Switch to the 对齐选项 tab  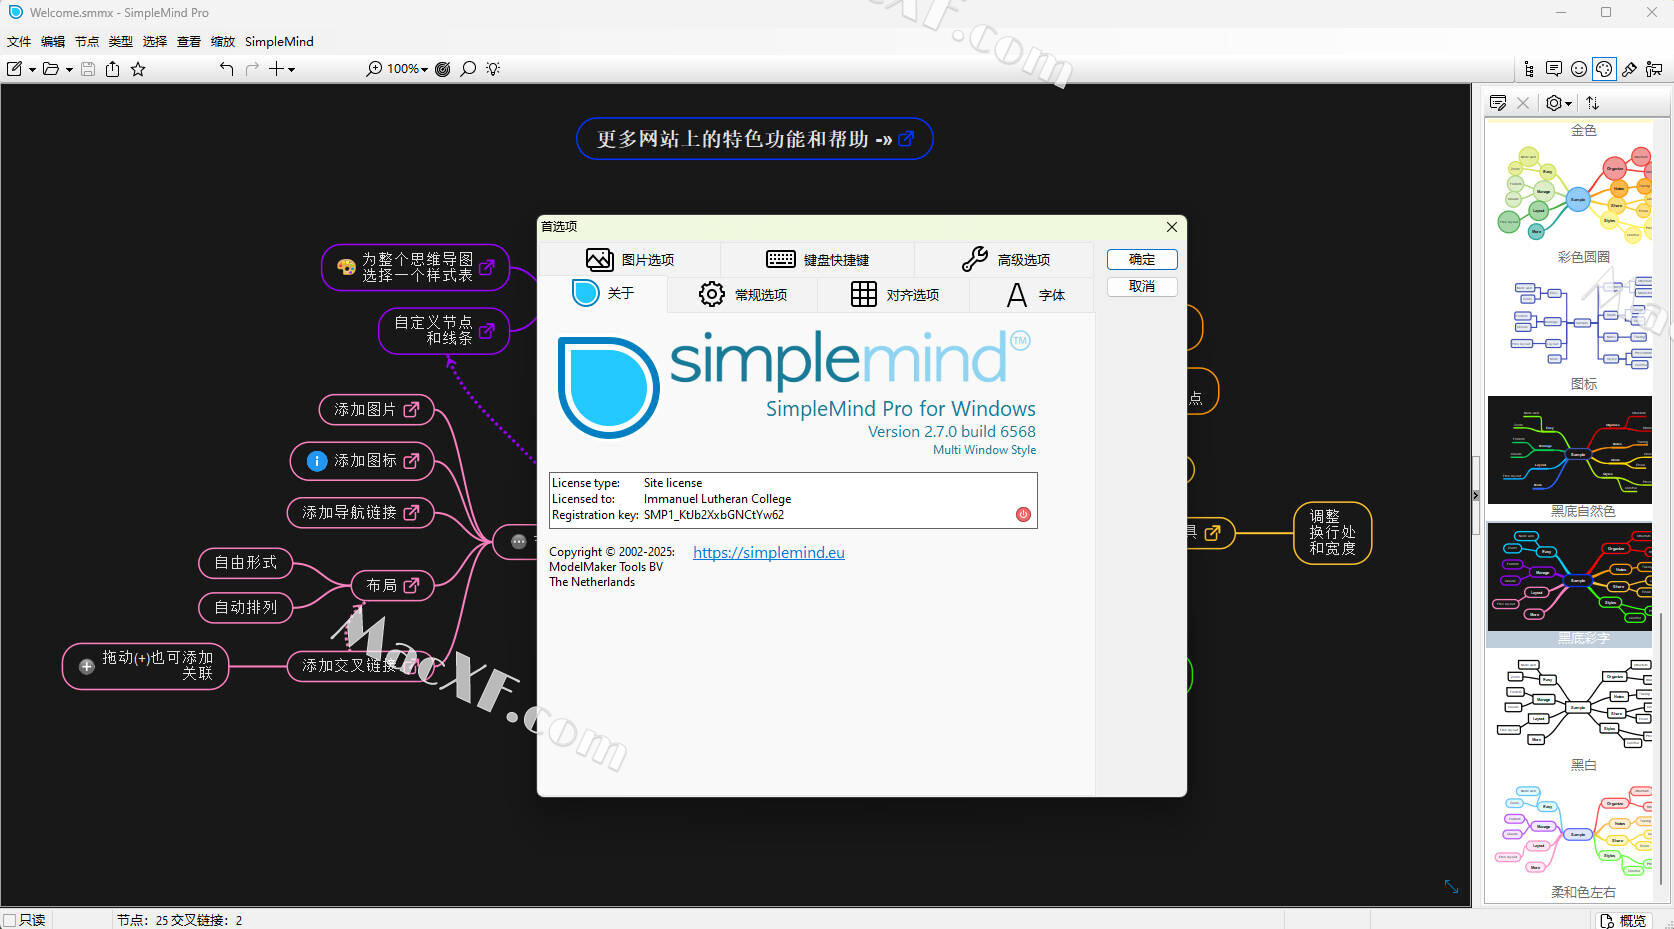[x=894, y=294]
